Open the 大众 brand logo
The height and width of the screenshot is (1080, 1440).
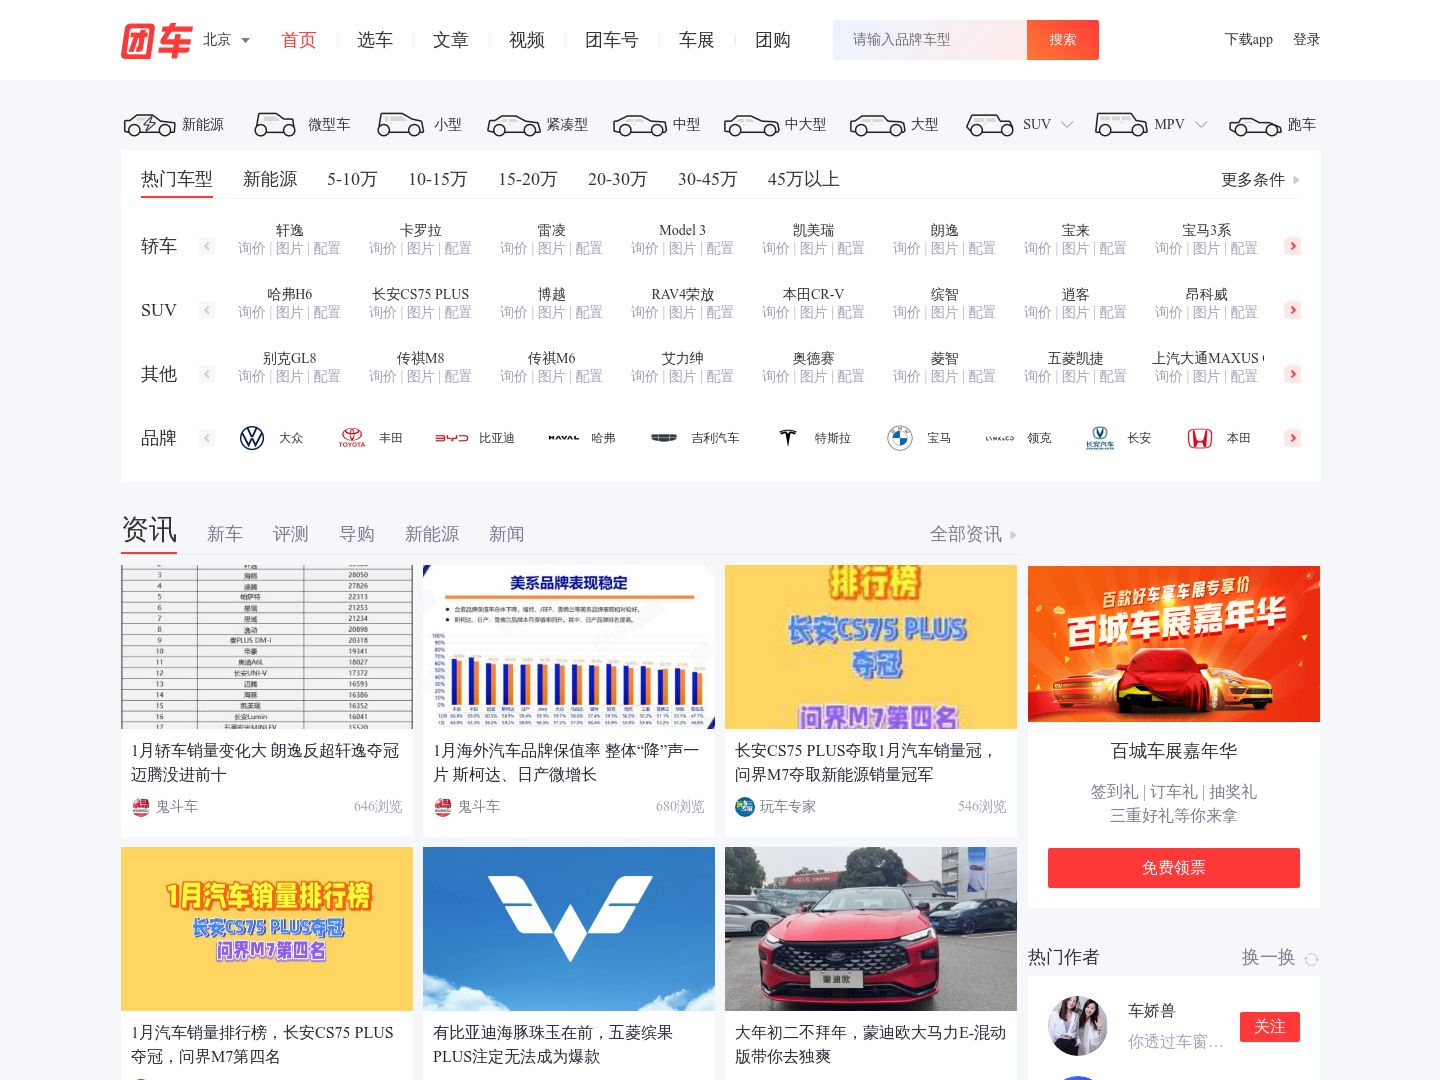(x=252, y=438)
